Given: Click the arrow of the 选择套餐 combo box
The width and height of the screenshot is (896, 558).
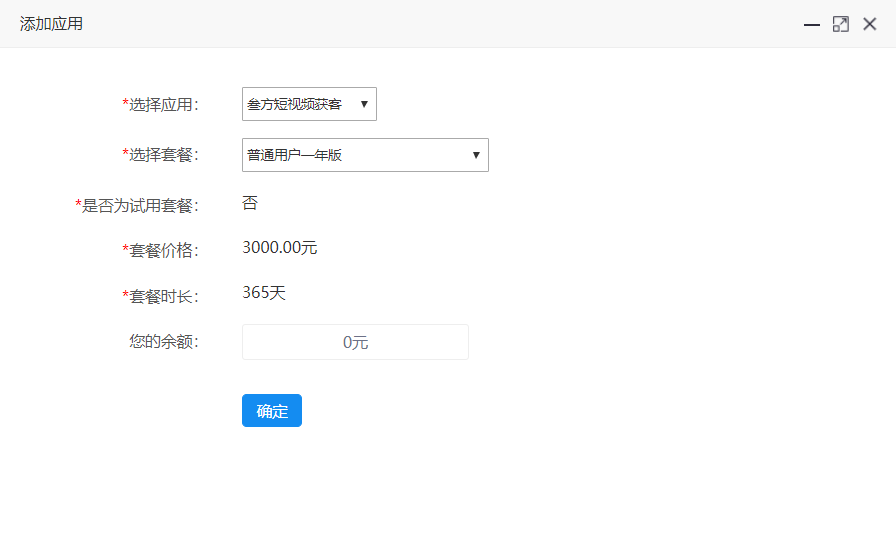Looking at the screenshot, I should pyautogui.click(x=476, y=155).
